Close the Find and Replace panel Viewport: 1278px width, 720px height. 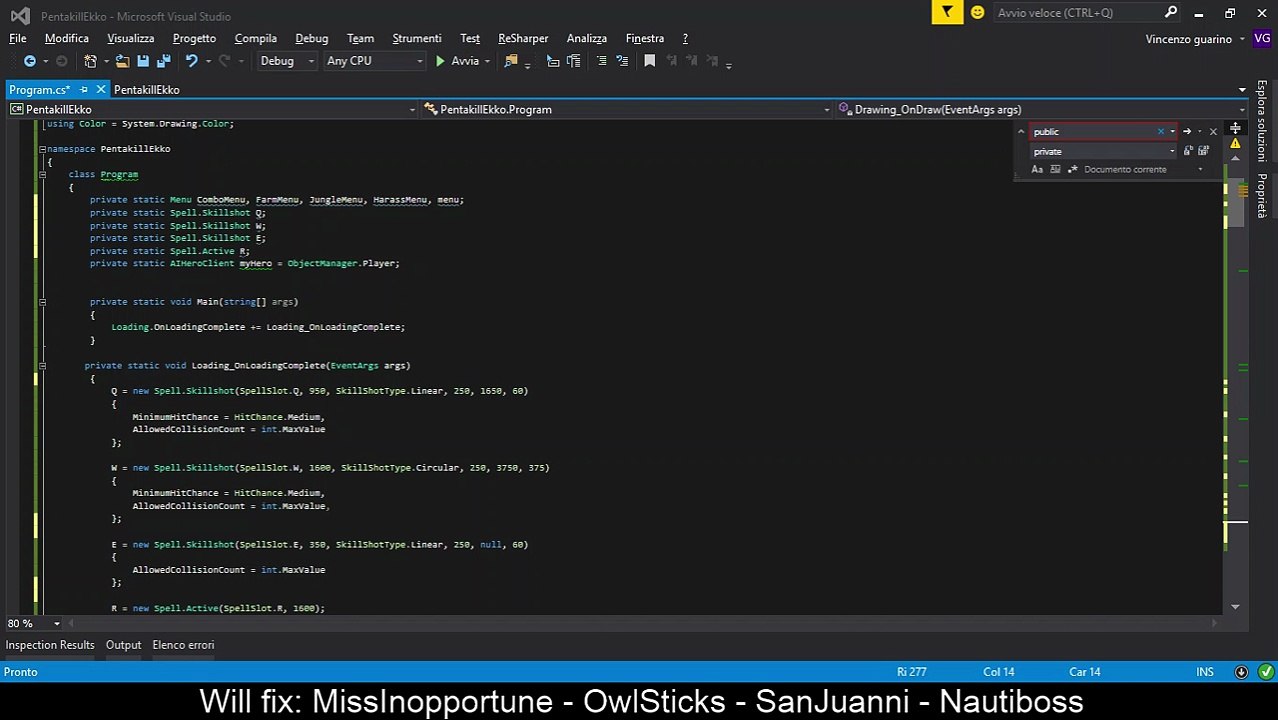[x=1213, y=131]
